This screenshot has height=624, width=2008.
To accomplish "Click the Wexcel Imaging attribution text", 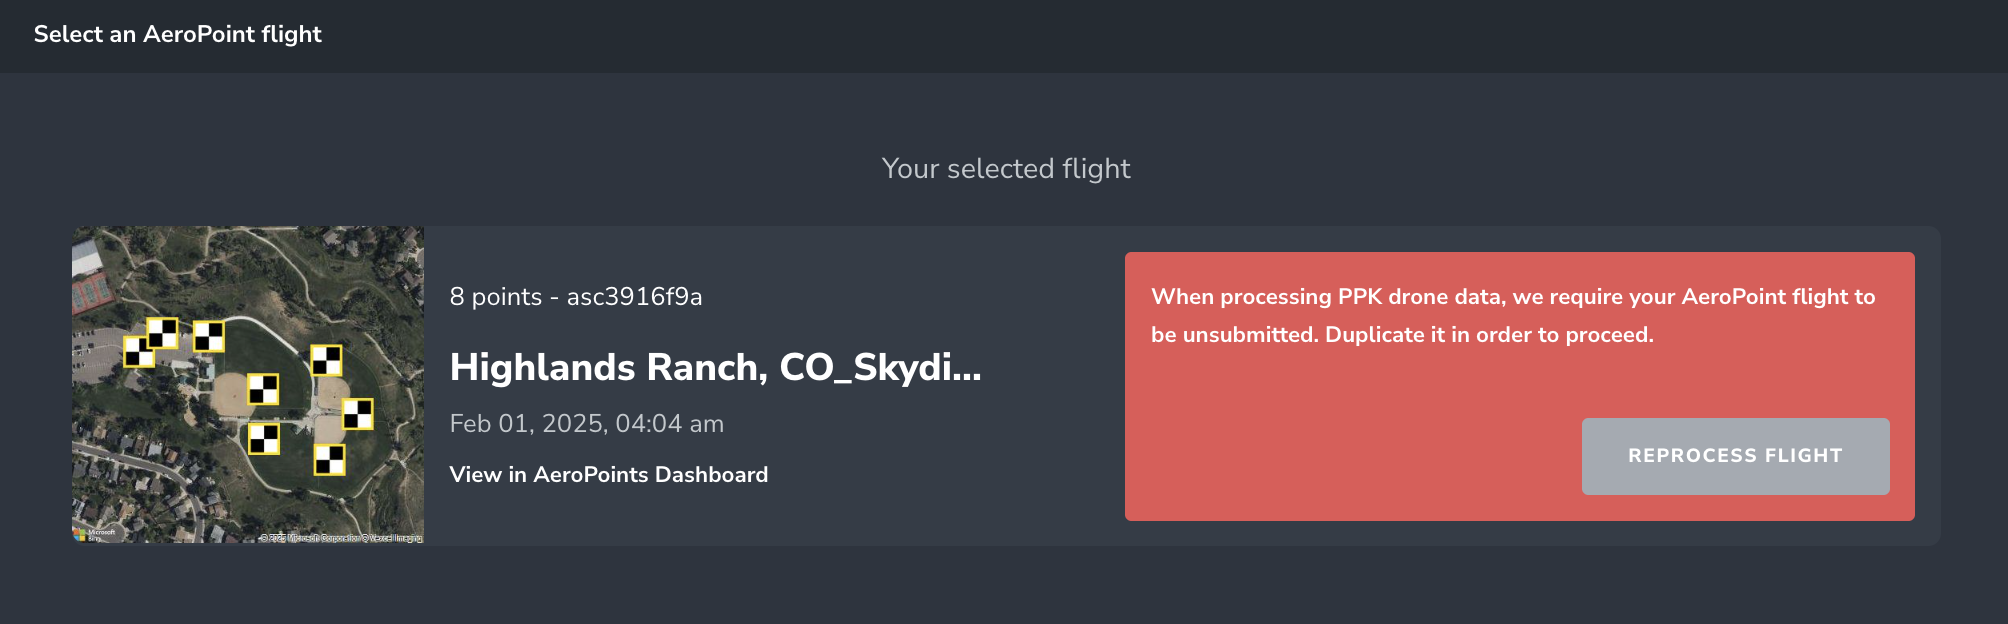I will 393,537.
